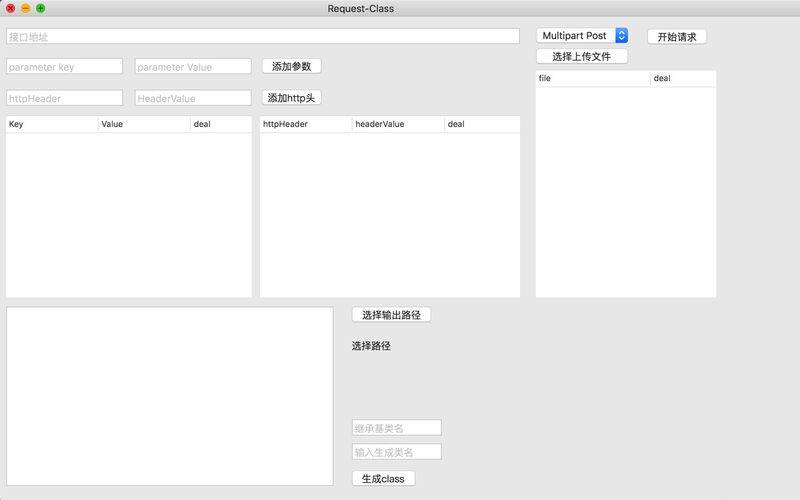Click the 选择输出路径 button
Viewport: 800px width, 500px height.
click(391, 315)
